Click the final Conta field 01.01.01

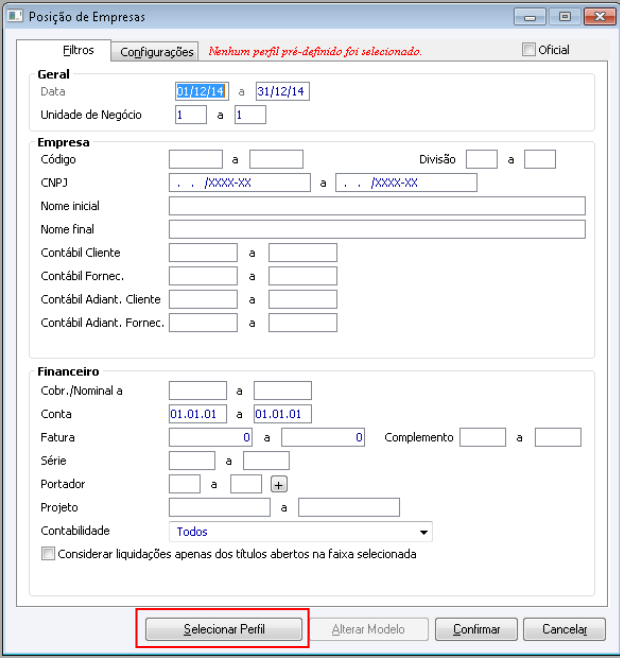click(283, 414)
